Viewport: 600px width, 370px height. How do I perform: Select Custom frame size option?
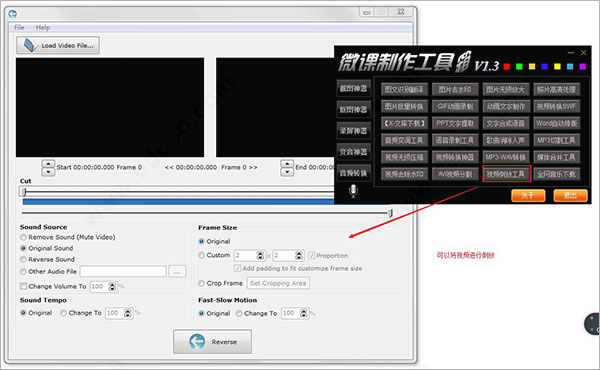pyautogui.click(x=201, y=255)
